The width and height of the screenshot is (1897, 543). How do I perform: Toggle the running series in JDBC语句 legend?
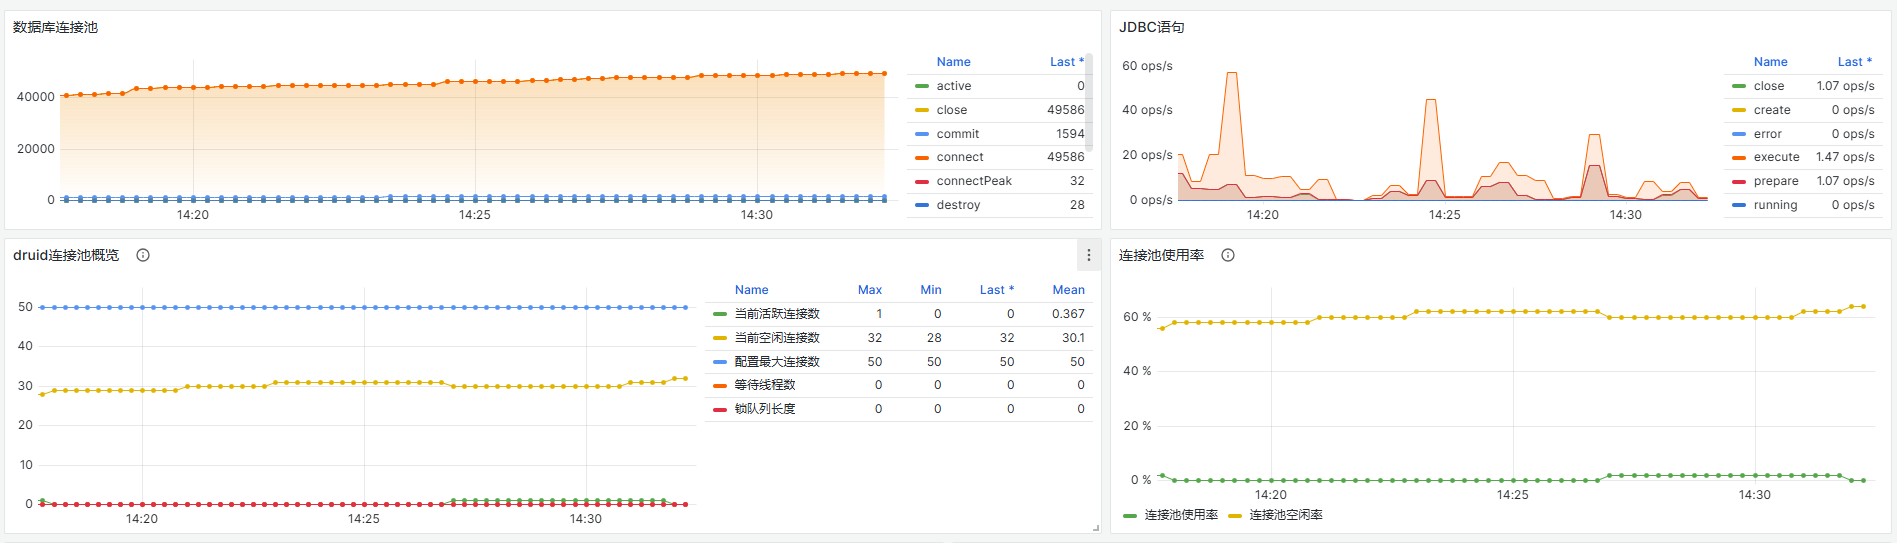click(x=1775, y=205)
